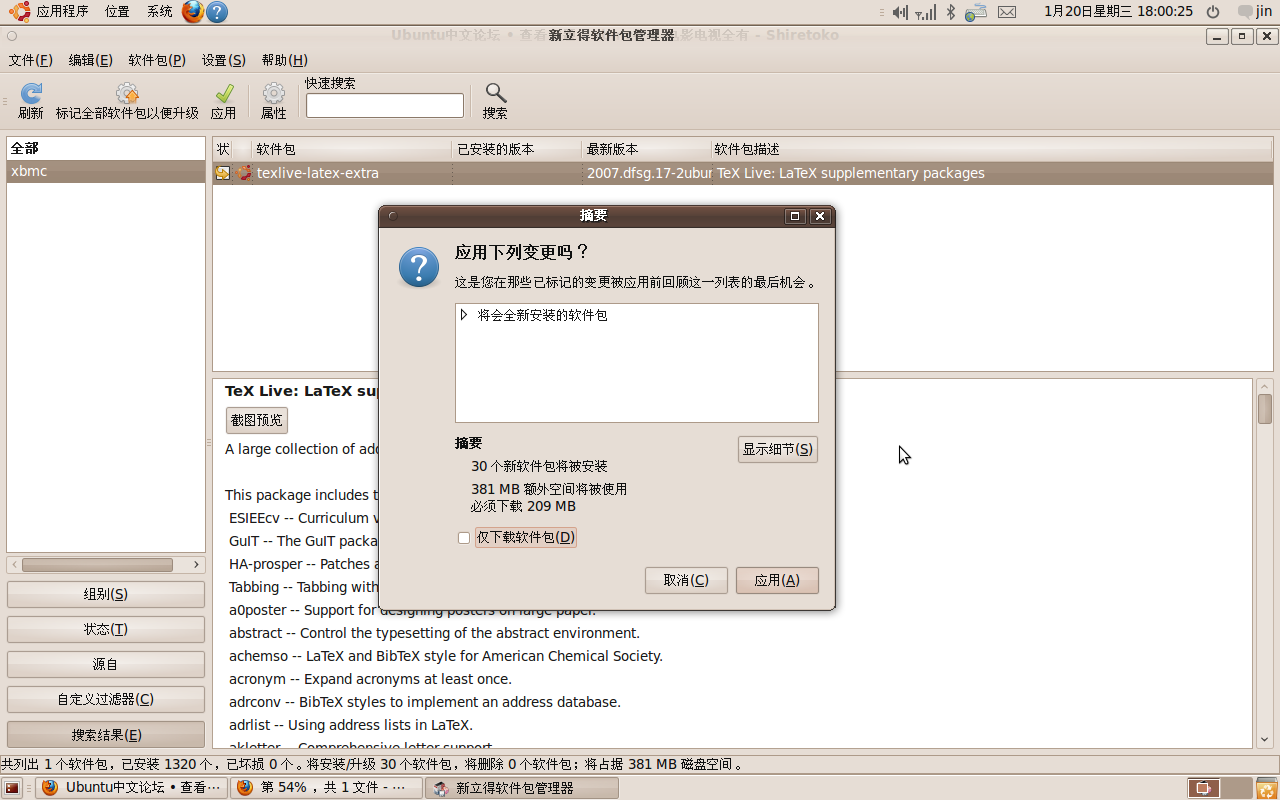Open the help launcher in the top panel
Screen dimensions: 1280x800
[217, 12]
